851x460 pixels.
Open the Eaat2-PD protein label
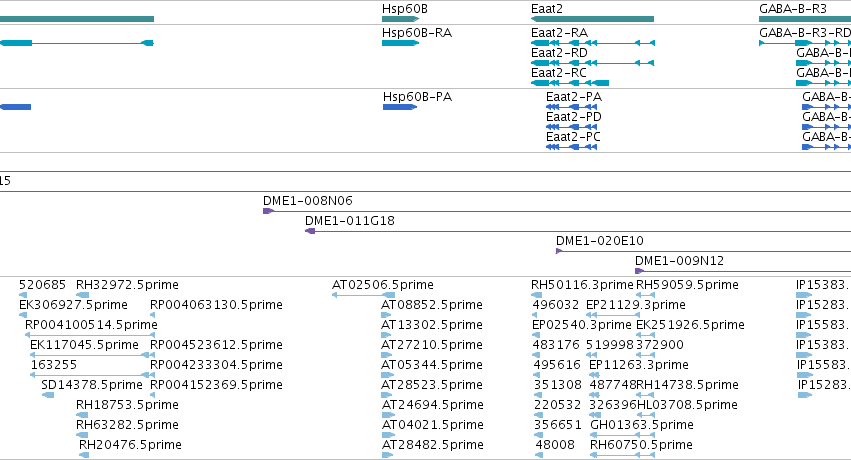click(574, 117)
